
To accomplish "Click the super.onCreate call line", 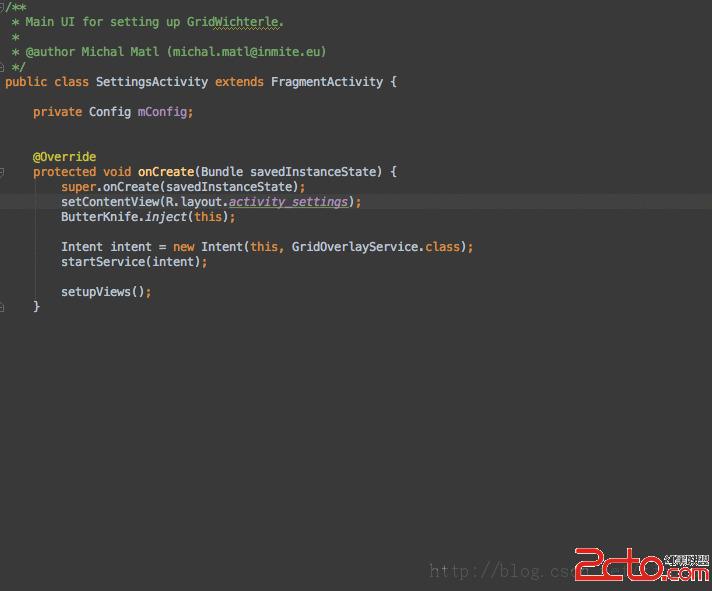I will pyautogui.click(x=183, y=187).
